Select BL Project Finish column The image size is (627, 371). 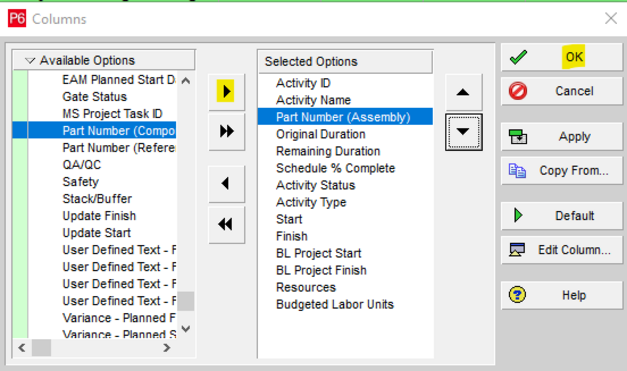coord(321,270)
